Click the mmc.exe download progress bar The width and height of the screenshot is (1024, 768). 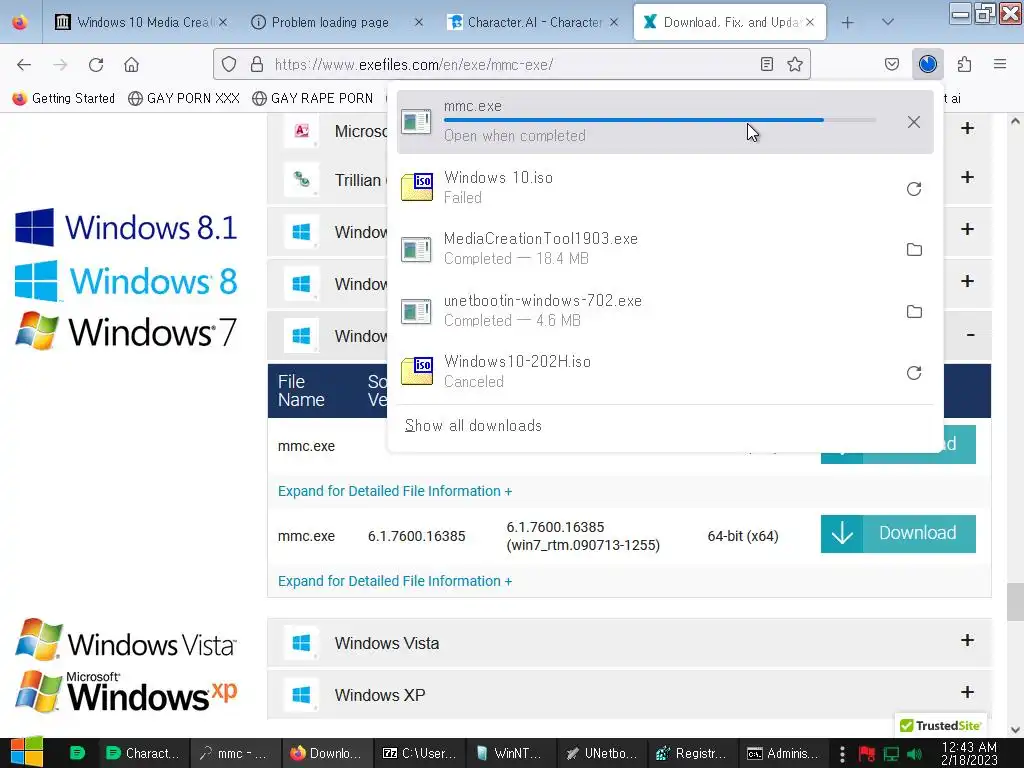click(659, 120)
